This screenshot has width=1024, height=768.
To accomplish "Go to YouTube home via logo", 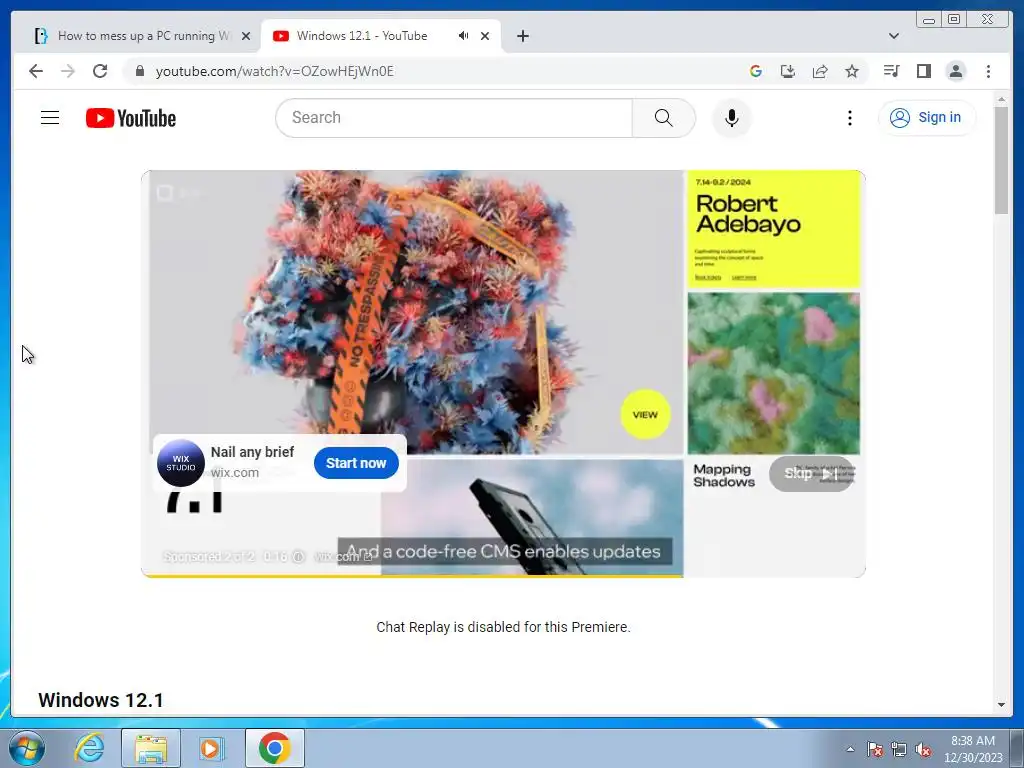I will pyautogui.click(x=131, y=118).
